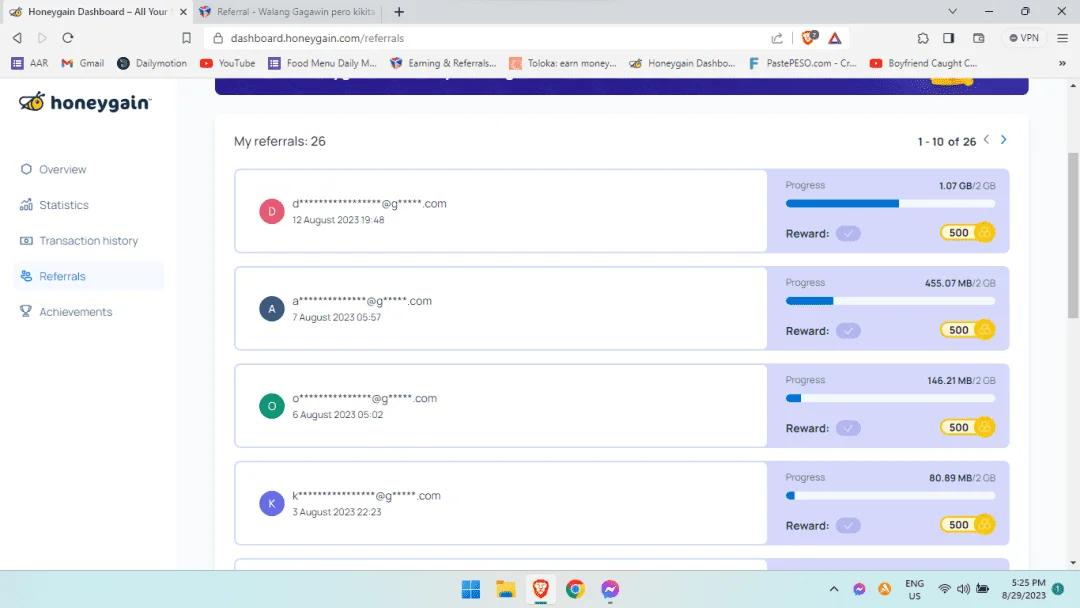Open the PastePESO.com bookmark

point(802,63)
